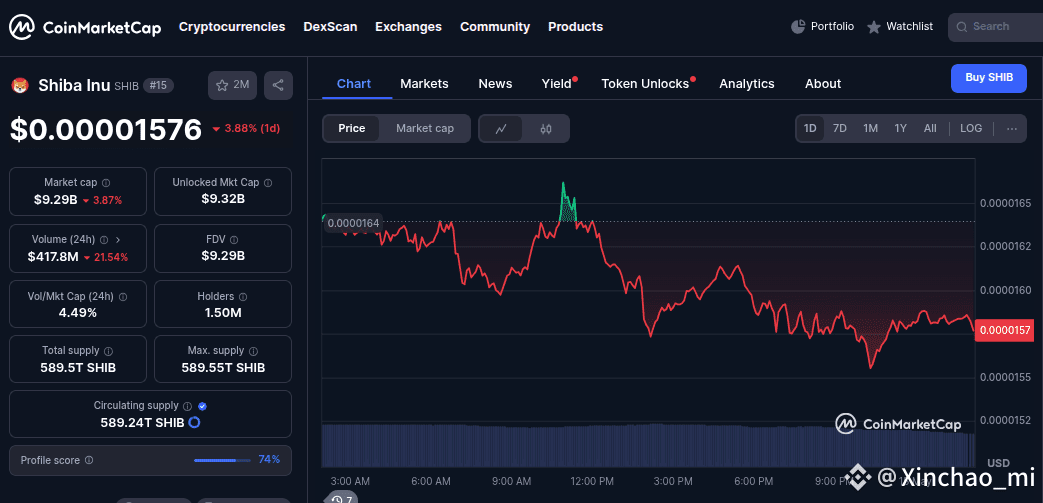Click the verified checkmark badge by Circulating supply

(x=203, y=406)
